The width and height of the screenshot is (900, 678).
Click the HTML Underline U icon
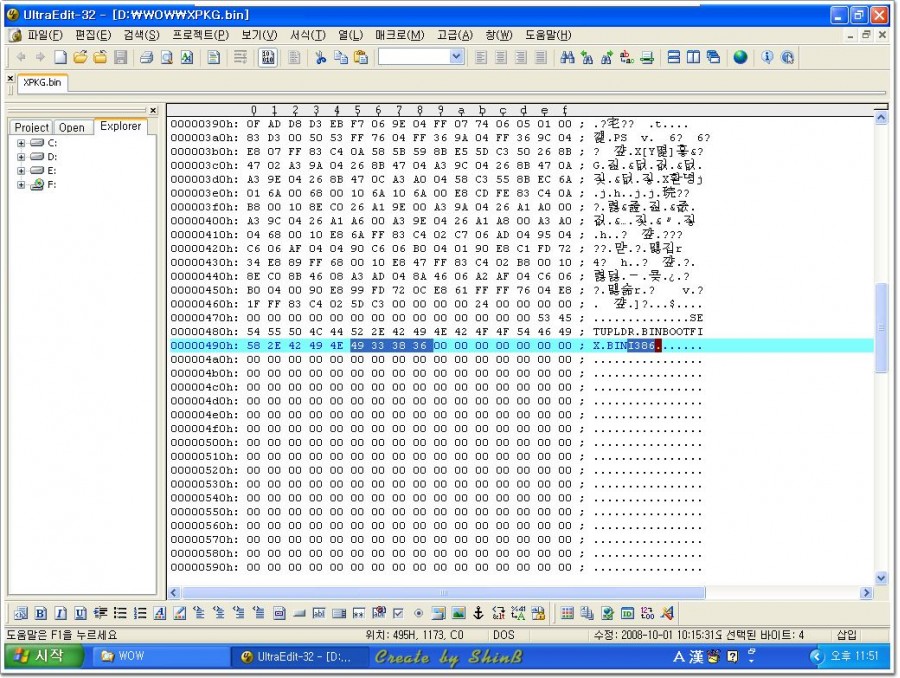click(80, 613)
